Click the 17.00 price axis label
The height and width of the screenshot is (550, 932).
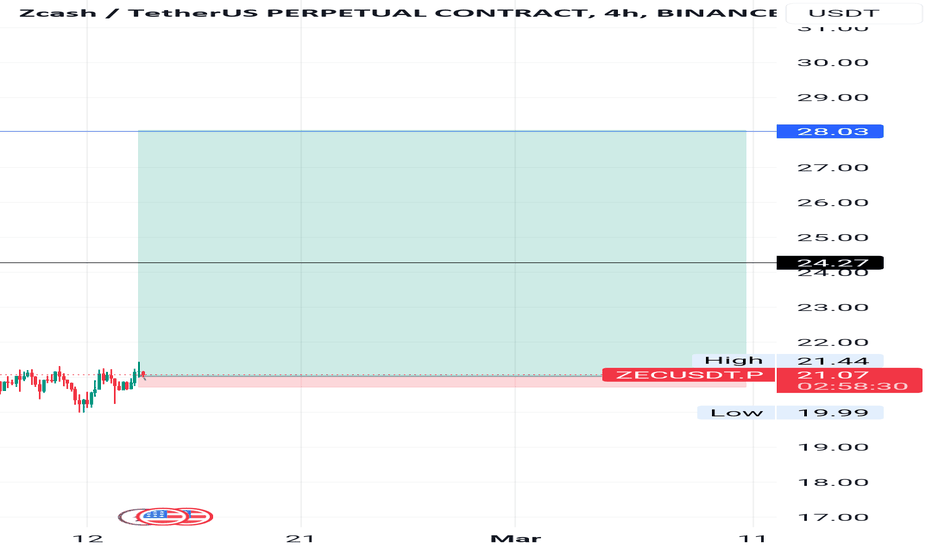coord(832,517)
